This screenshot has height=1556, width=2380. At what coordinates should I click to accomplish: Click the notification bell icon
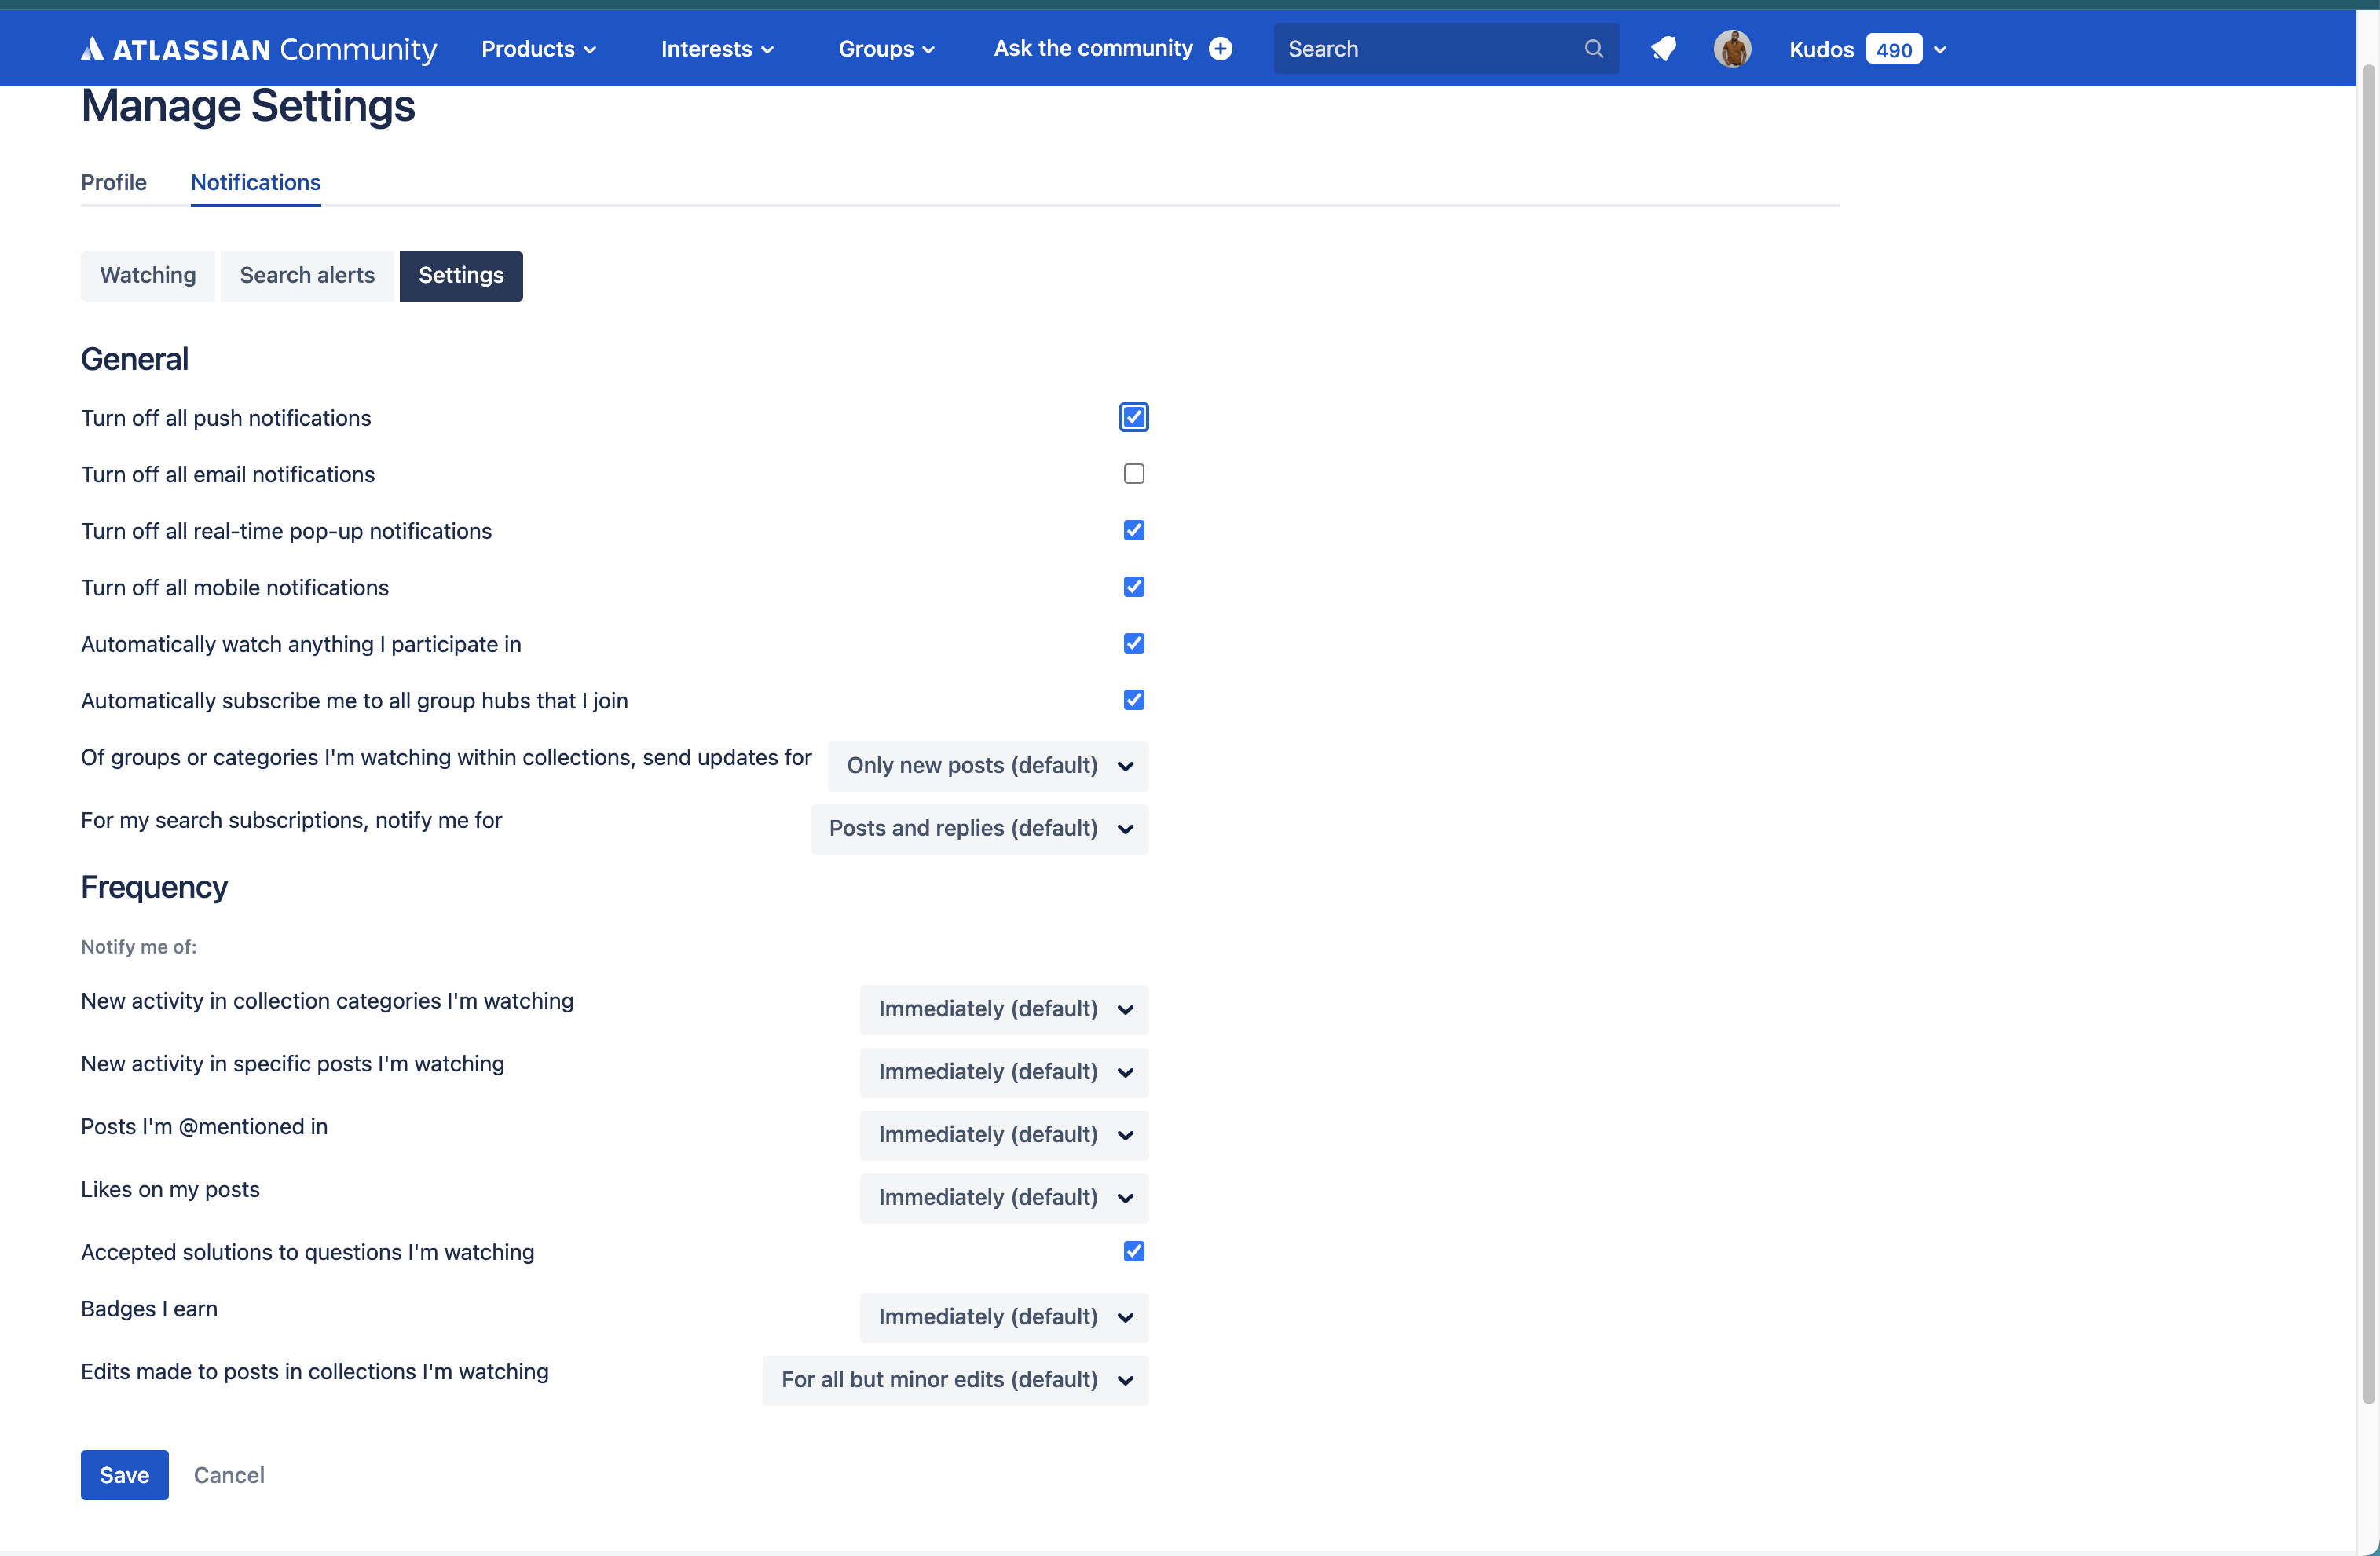(x=1663, y=48)
